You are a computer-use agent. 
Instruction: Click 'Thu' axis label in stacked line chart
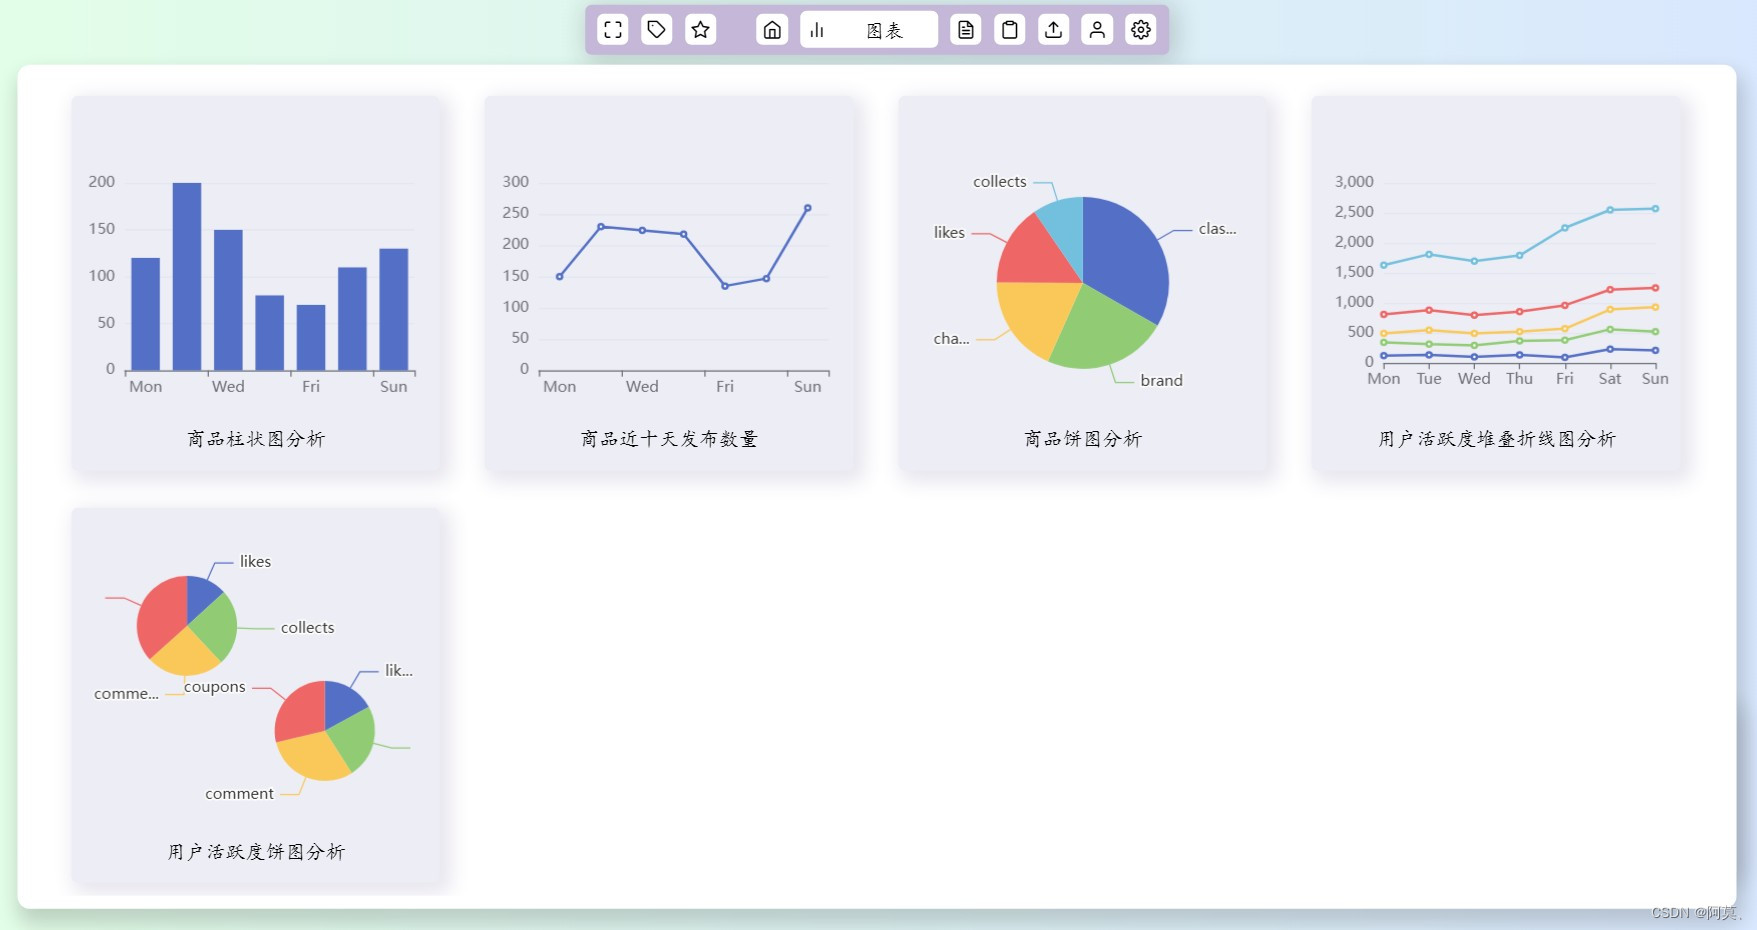1519,379
